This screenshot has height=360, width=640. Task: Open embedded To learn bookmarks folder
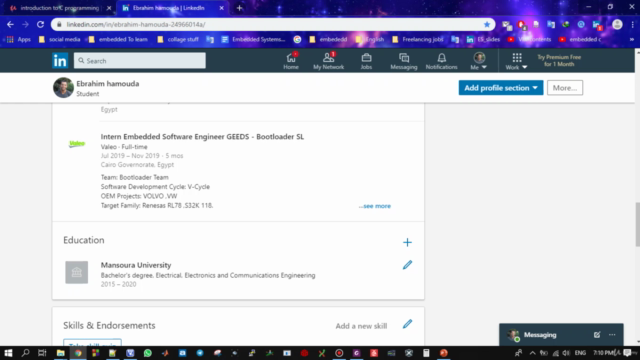click(118, 40)
